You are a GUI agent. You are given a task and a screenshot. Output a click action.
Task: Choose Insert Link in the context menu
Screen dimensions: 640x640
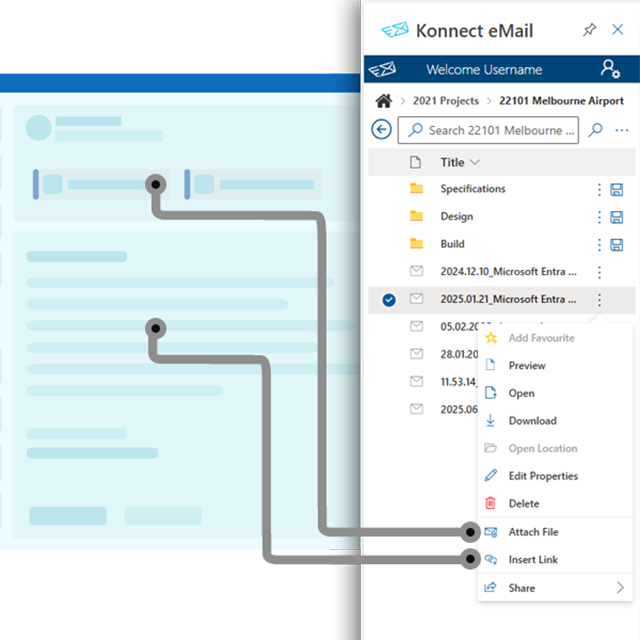pyautogui.click(x=555, y=560)
